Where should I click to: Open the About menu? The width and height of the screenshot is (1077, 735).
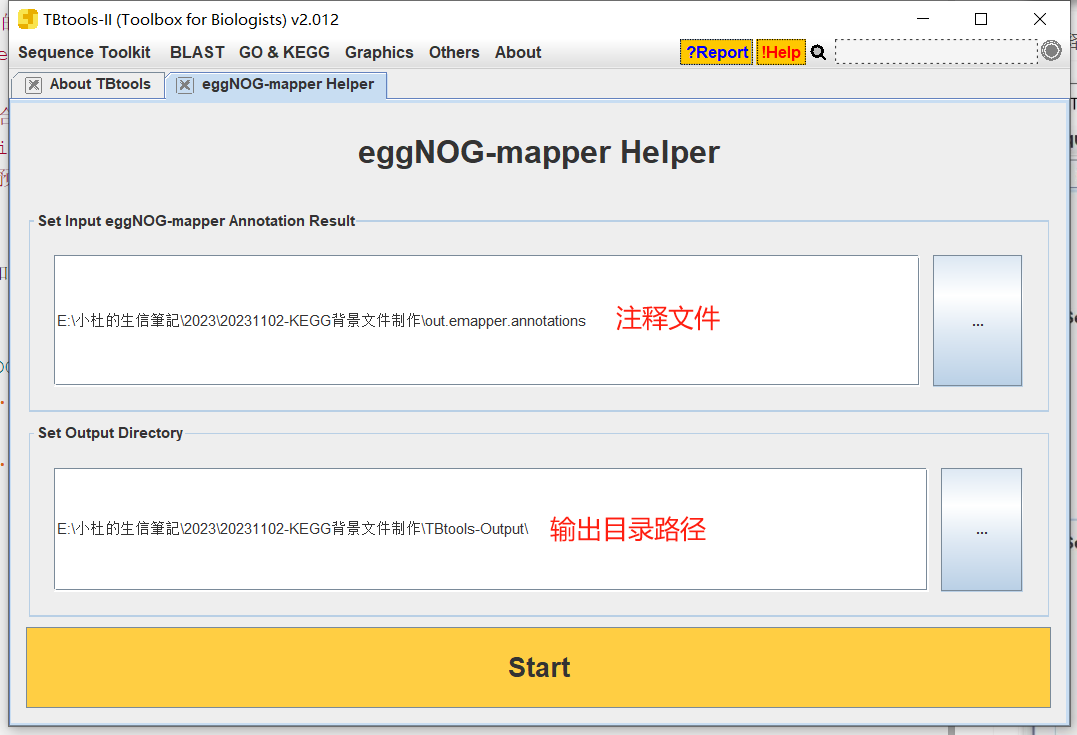518,52
